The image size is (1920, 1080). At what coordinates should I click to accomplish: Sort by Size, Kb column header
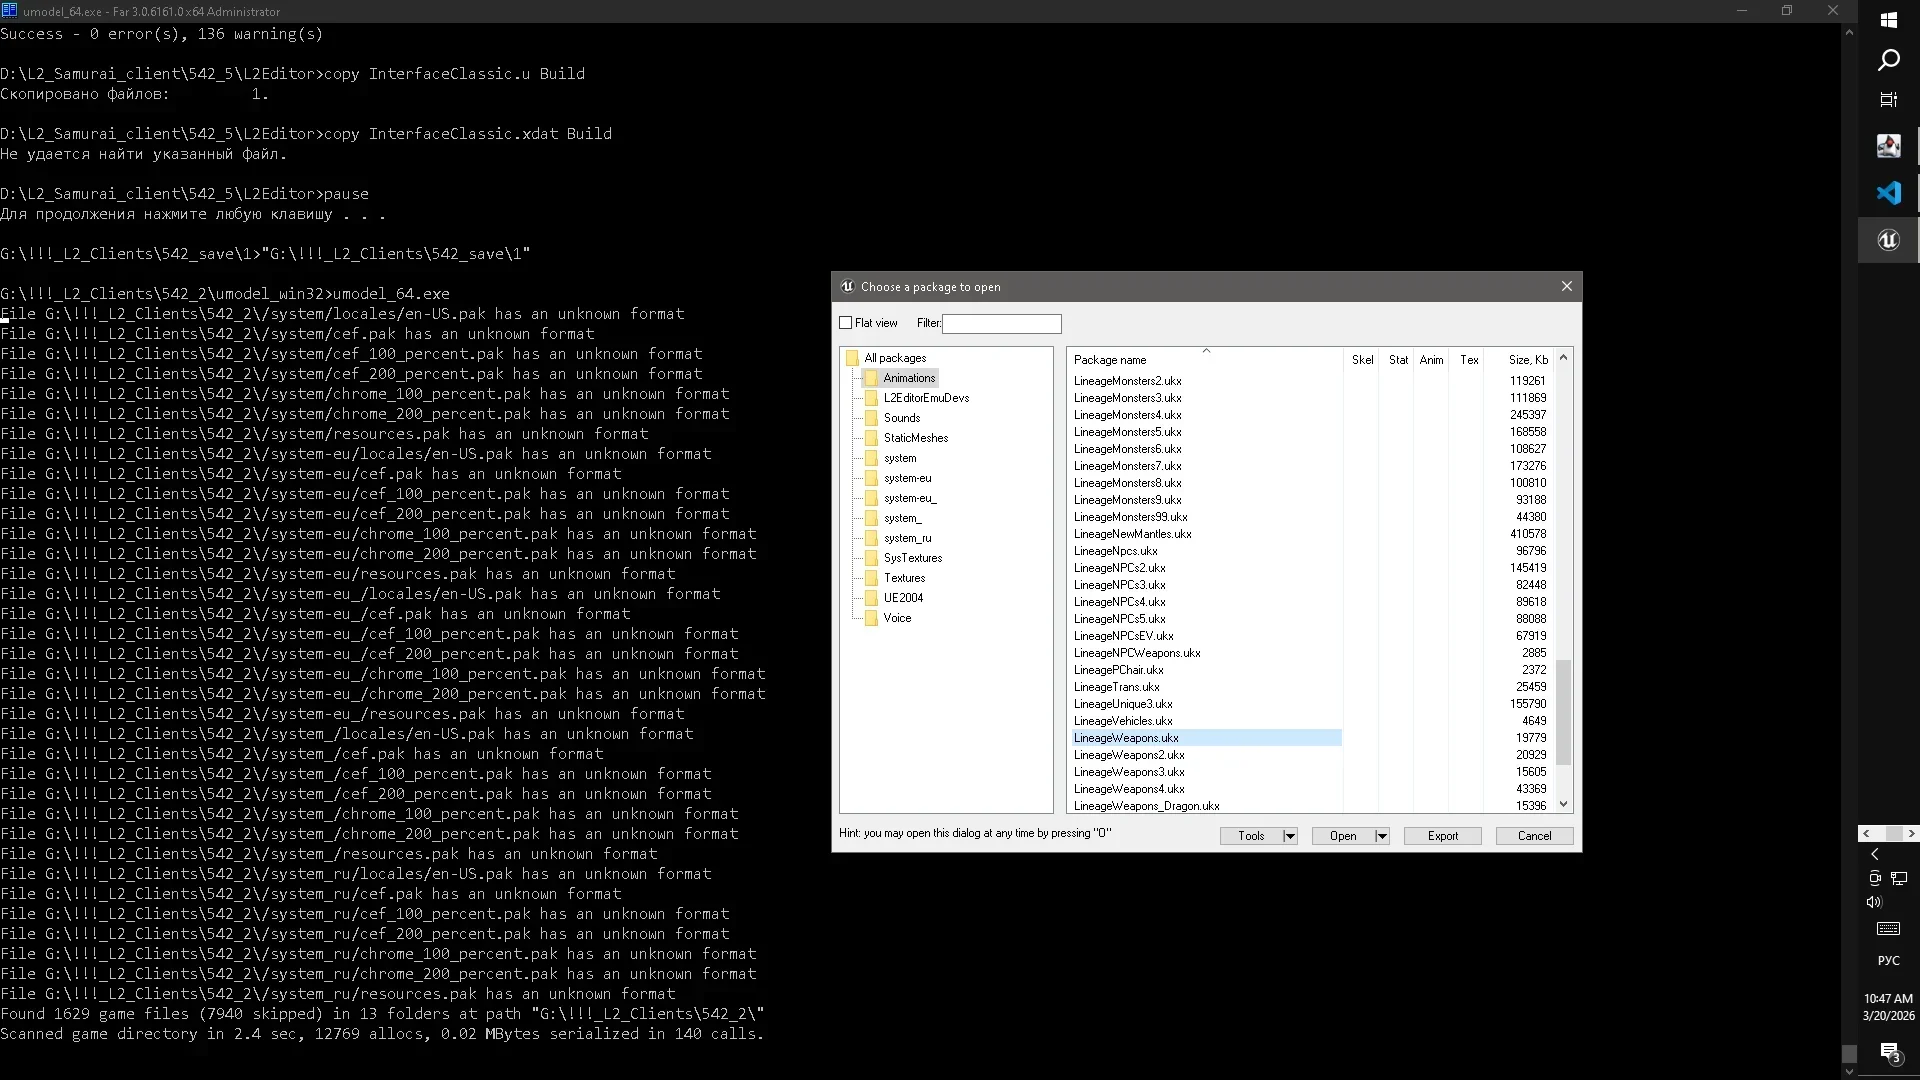tap(1520, 360)
